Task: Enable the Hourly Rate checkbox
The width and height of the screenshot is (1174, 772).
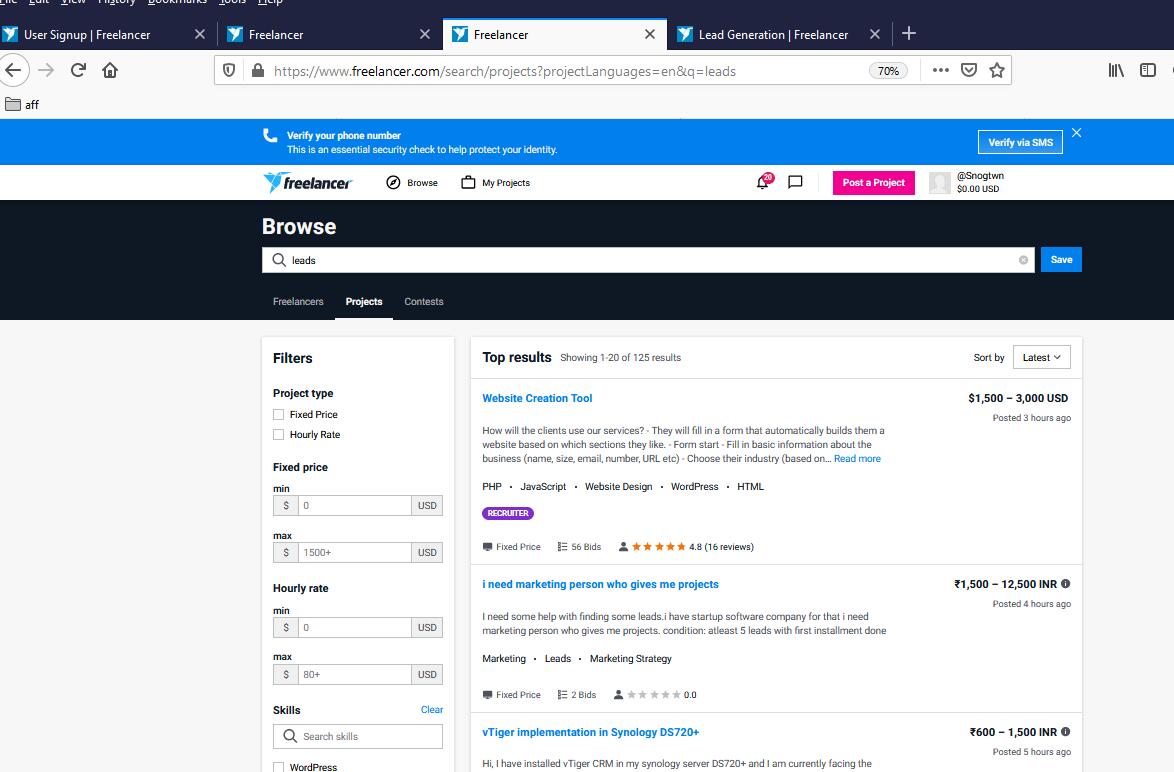Action: (279, 435)
